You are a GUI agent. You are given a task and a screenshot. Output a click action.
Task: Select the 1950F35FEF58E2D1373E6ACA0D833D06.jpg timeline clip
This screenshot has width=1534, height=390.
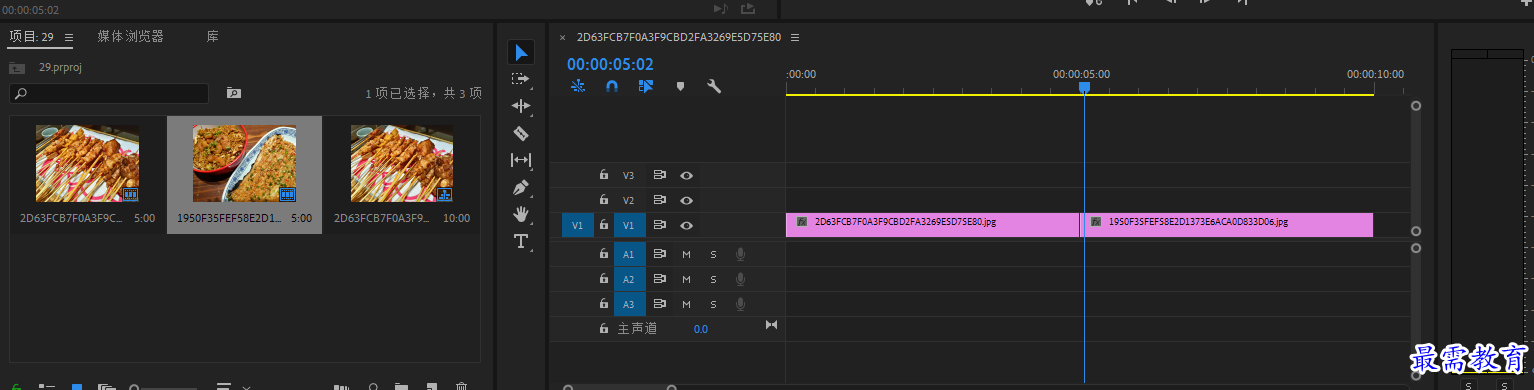click(1227, 225)
